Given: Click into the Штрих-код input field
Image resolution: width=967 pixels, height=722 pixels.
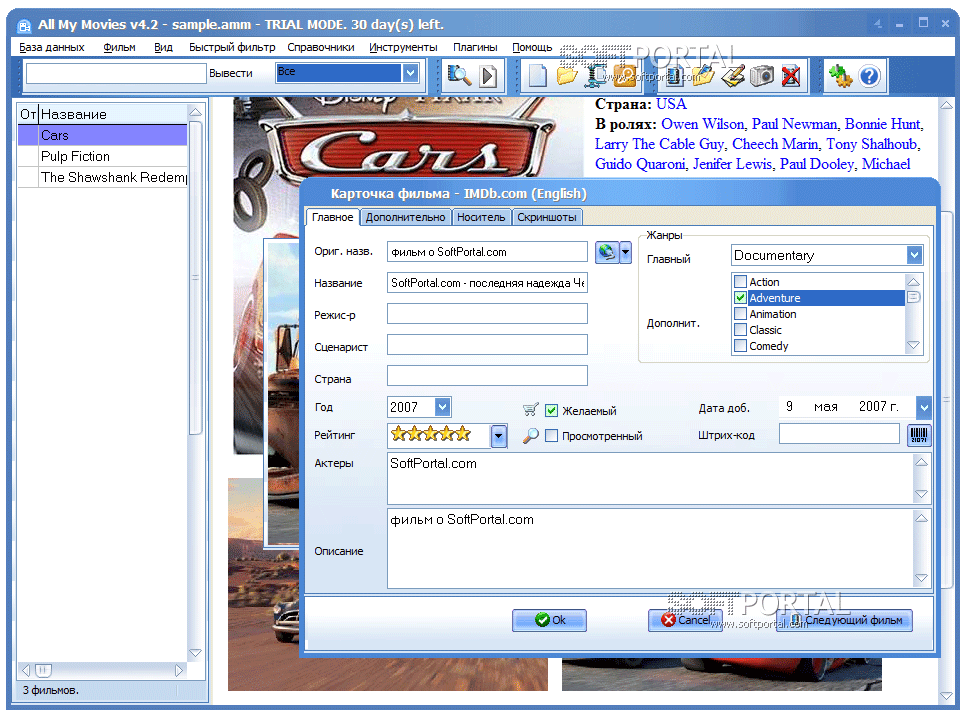Looking at the screenshot, I should [839, 434].
